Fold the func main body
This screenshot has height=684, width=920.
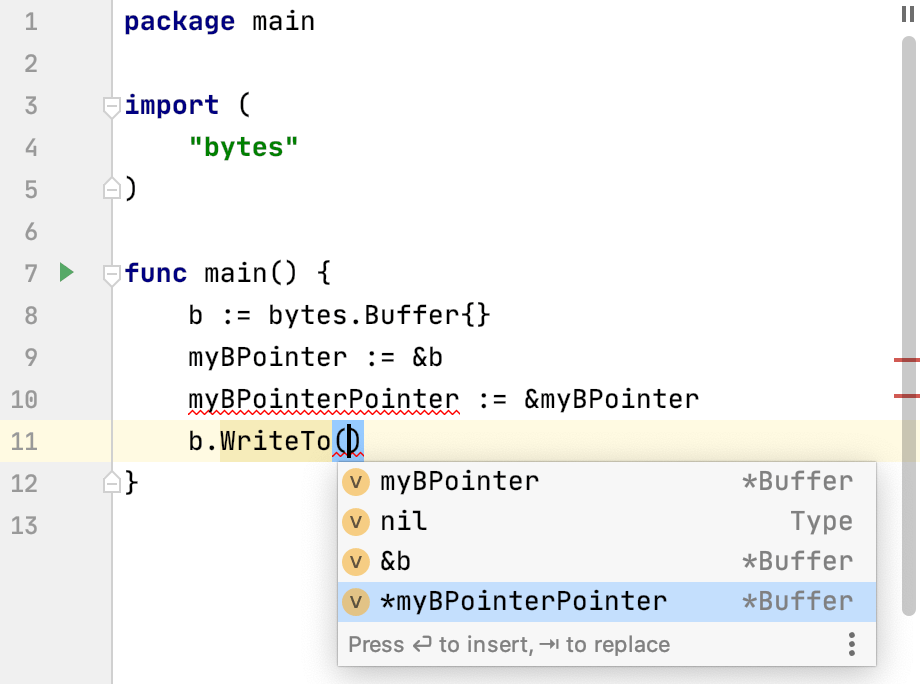click(111, 275)
